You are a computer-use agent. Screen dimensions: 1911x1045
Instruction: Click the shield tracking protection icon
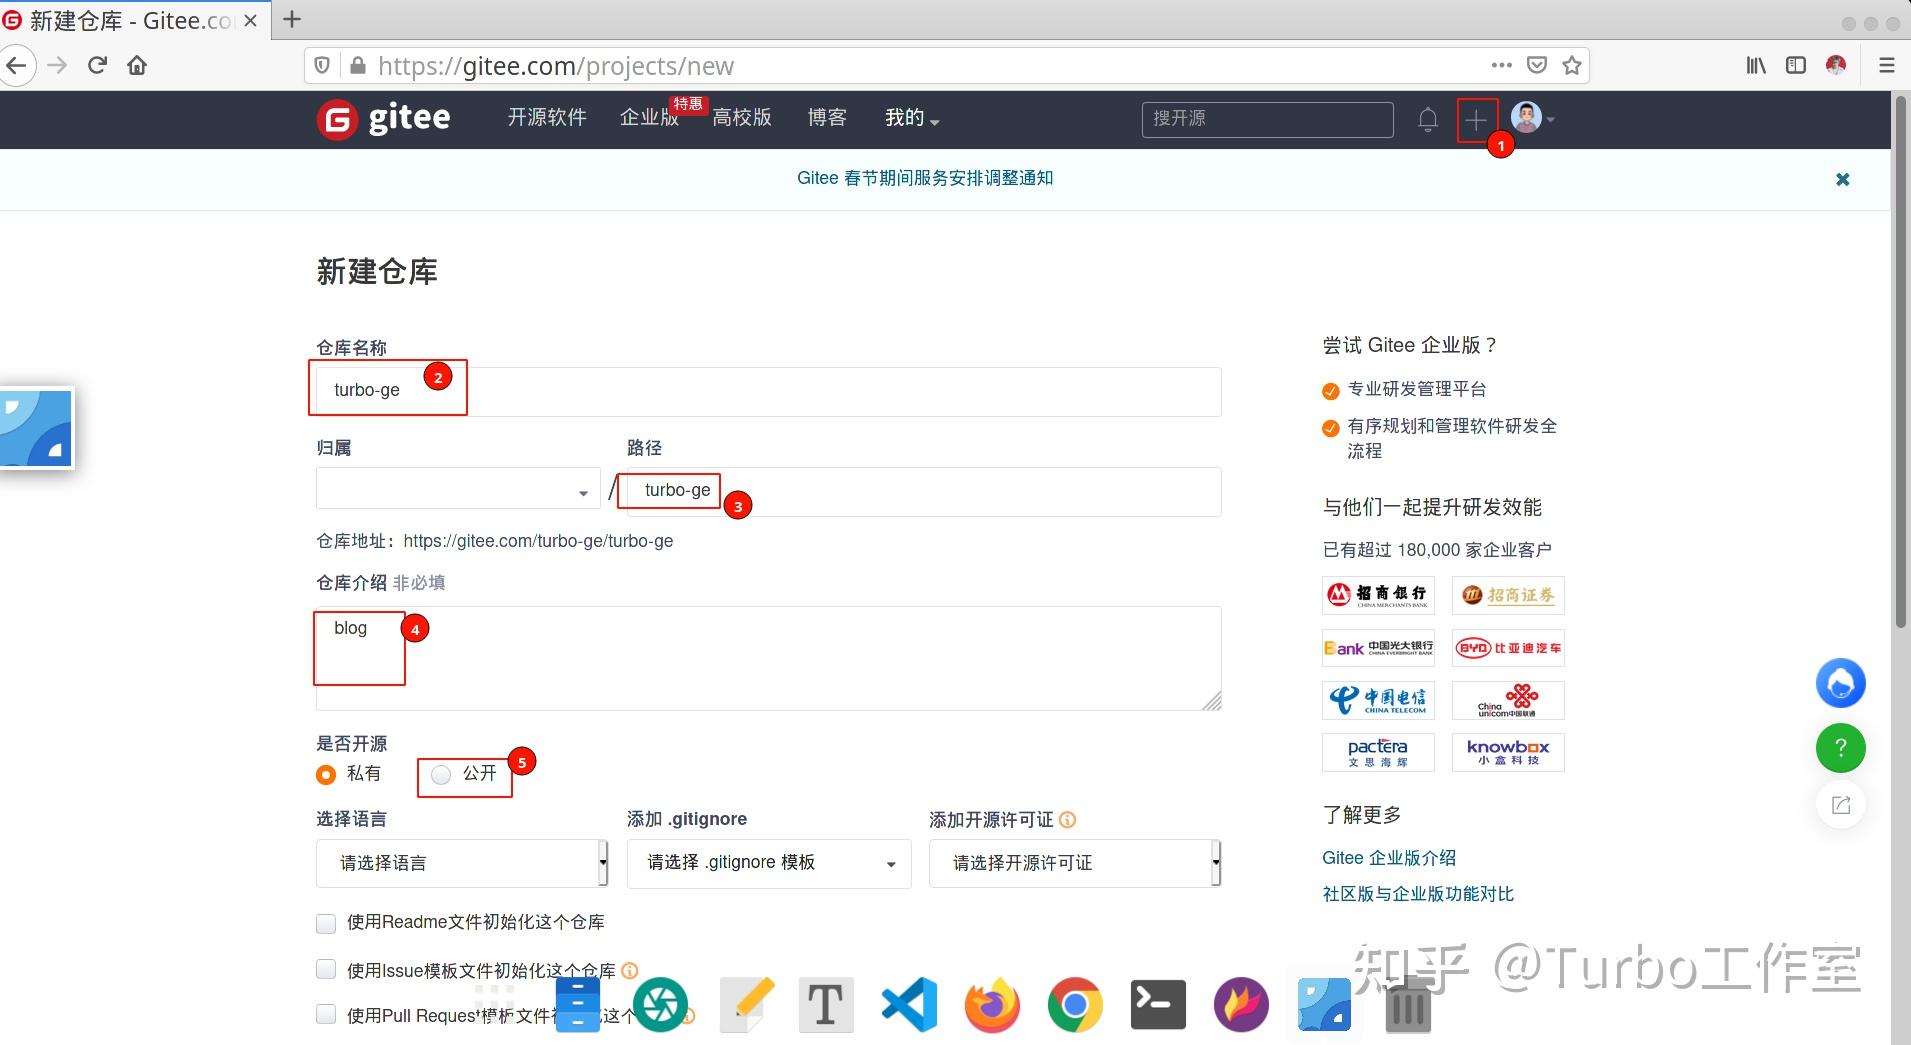[x=321, y=64]
